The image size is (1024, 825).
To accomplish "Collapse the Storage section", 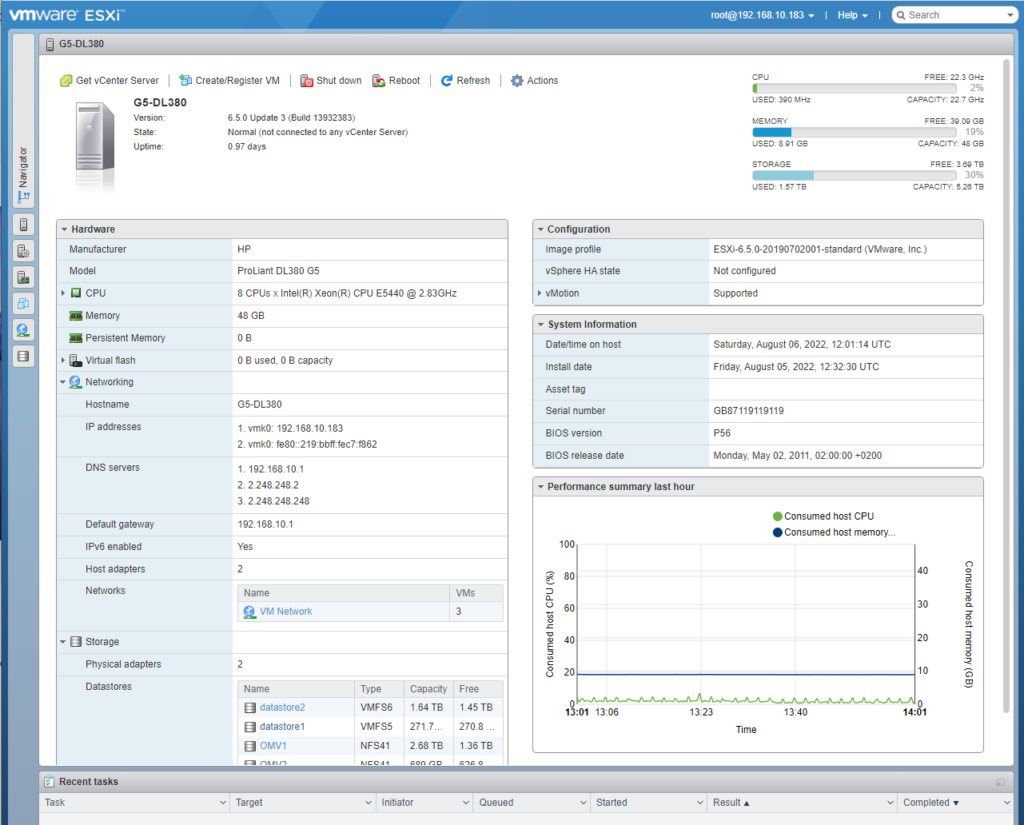I will pyautogui.click(x=63, y=642).
